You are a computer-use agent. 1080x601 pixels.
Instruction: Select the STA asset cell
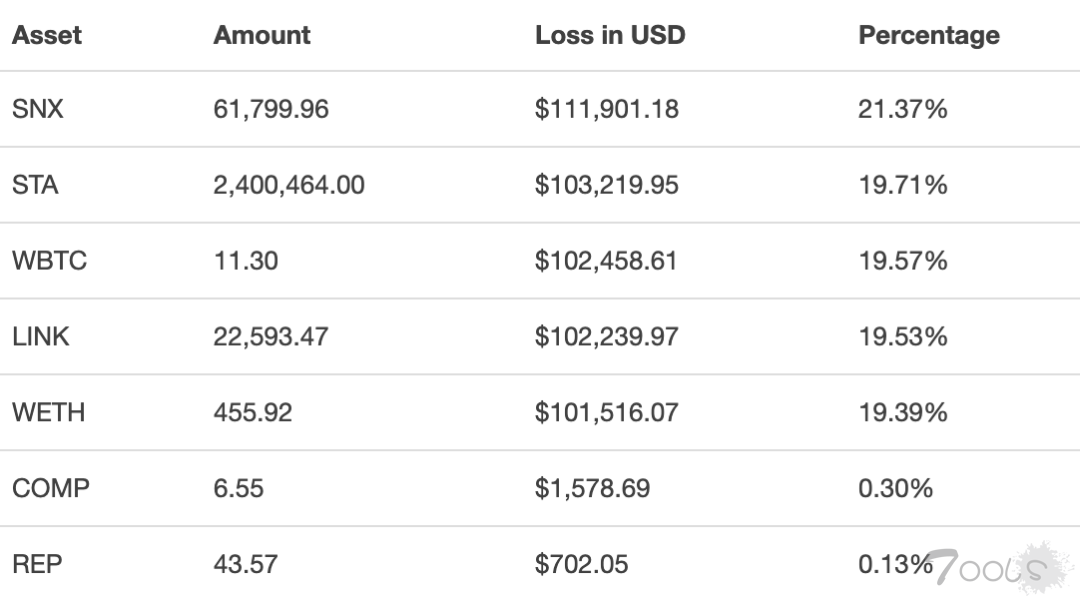pos(35,185)
